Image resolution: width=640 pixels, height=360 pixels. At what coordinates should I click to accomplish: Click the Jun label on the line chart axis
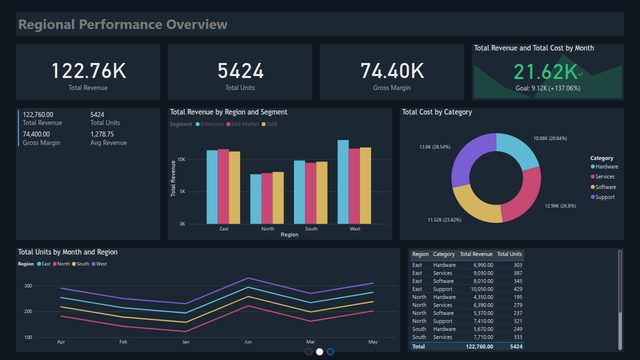(248, 342)
